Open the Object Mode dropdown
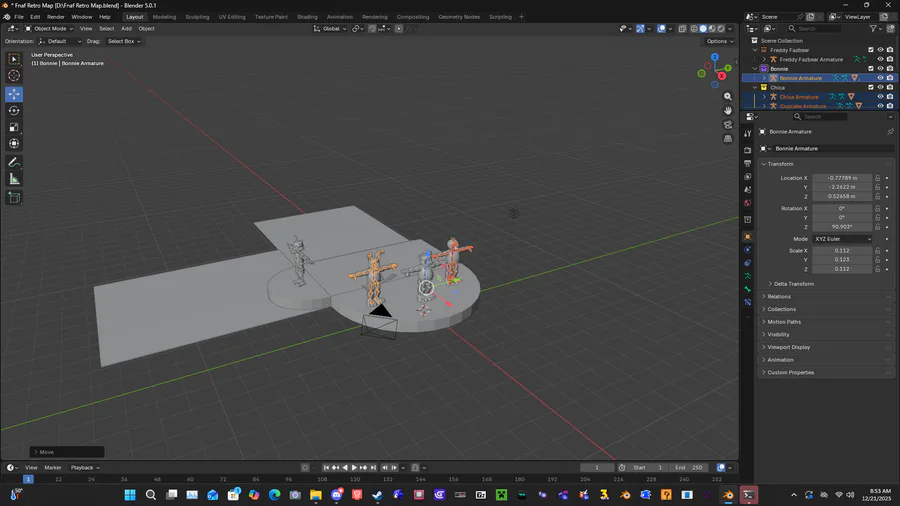The image size is (900, 506). 49,28
